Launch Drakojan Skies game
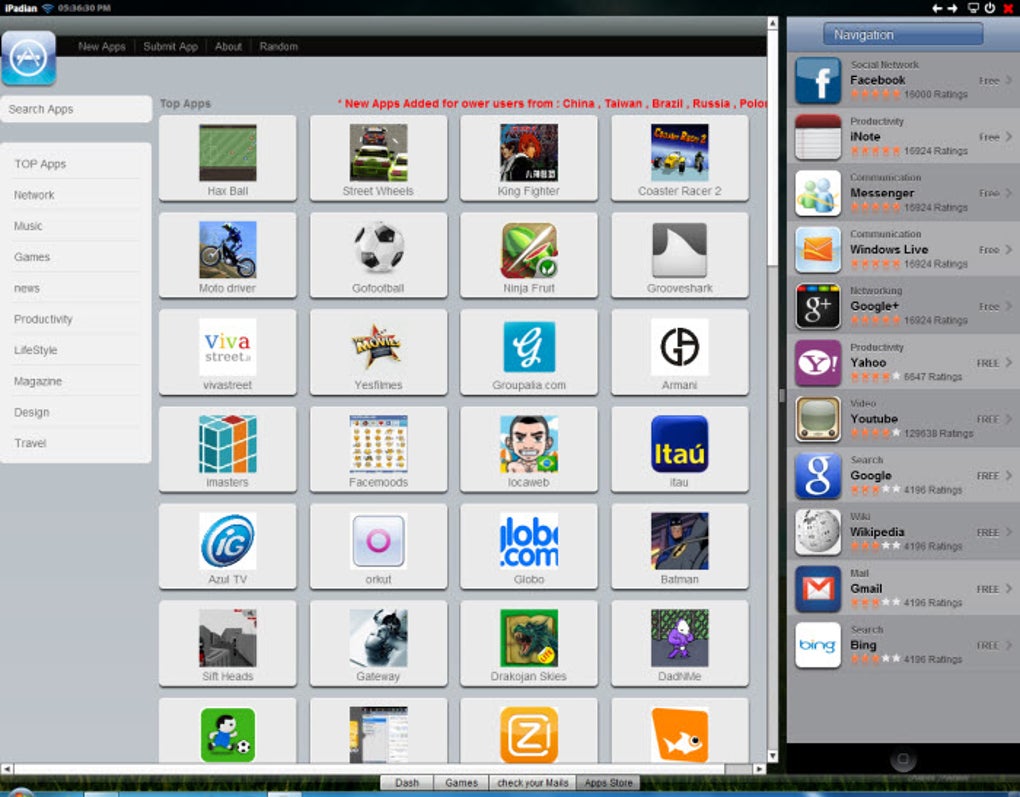The width and height of the screenshot is (1020, 797). pos(529,643)
